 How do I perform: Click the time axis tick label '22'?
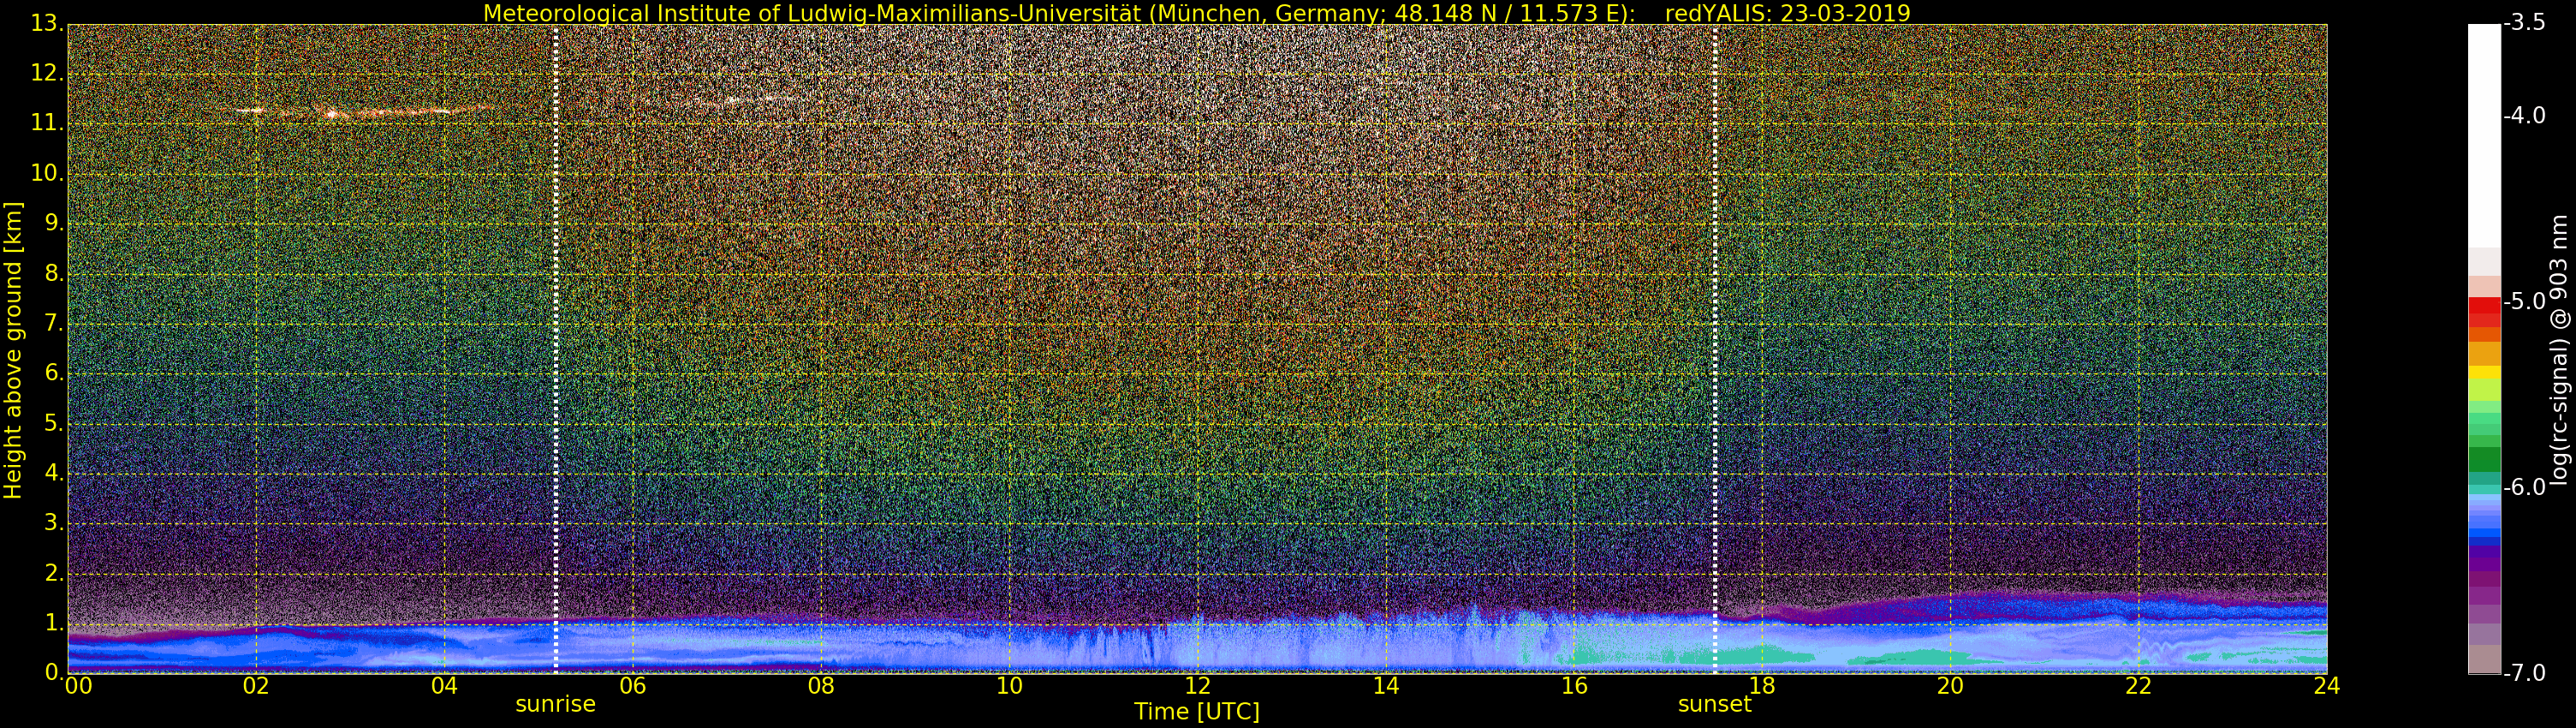click(2138, 686)
